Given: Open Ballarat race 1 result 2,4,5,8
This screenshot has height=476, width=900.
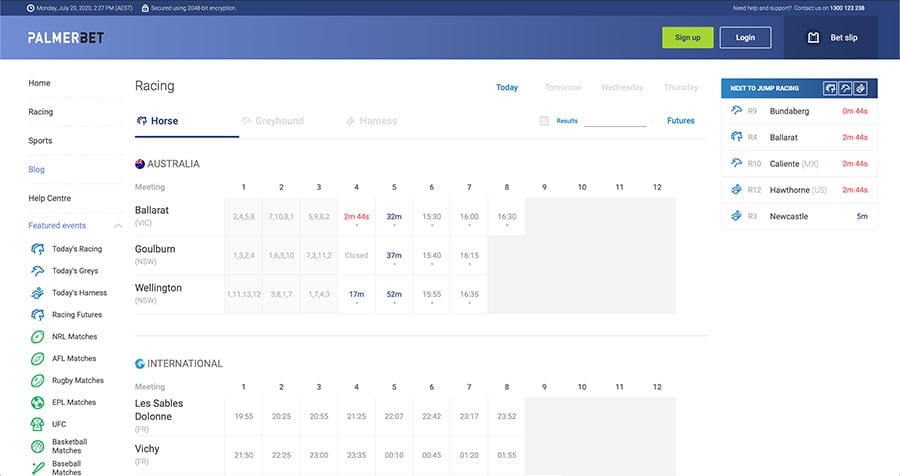Looking at the screenshot, I should point(243,217).
